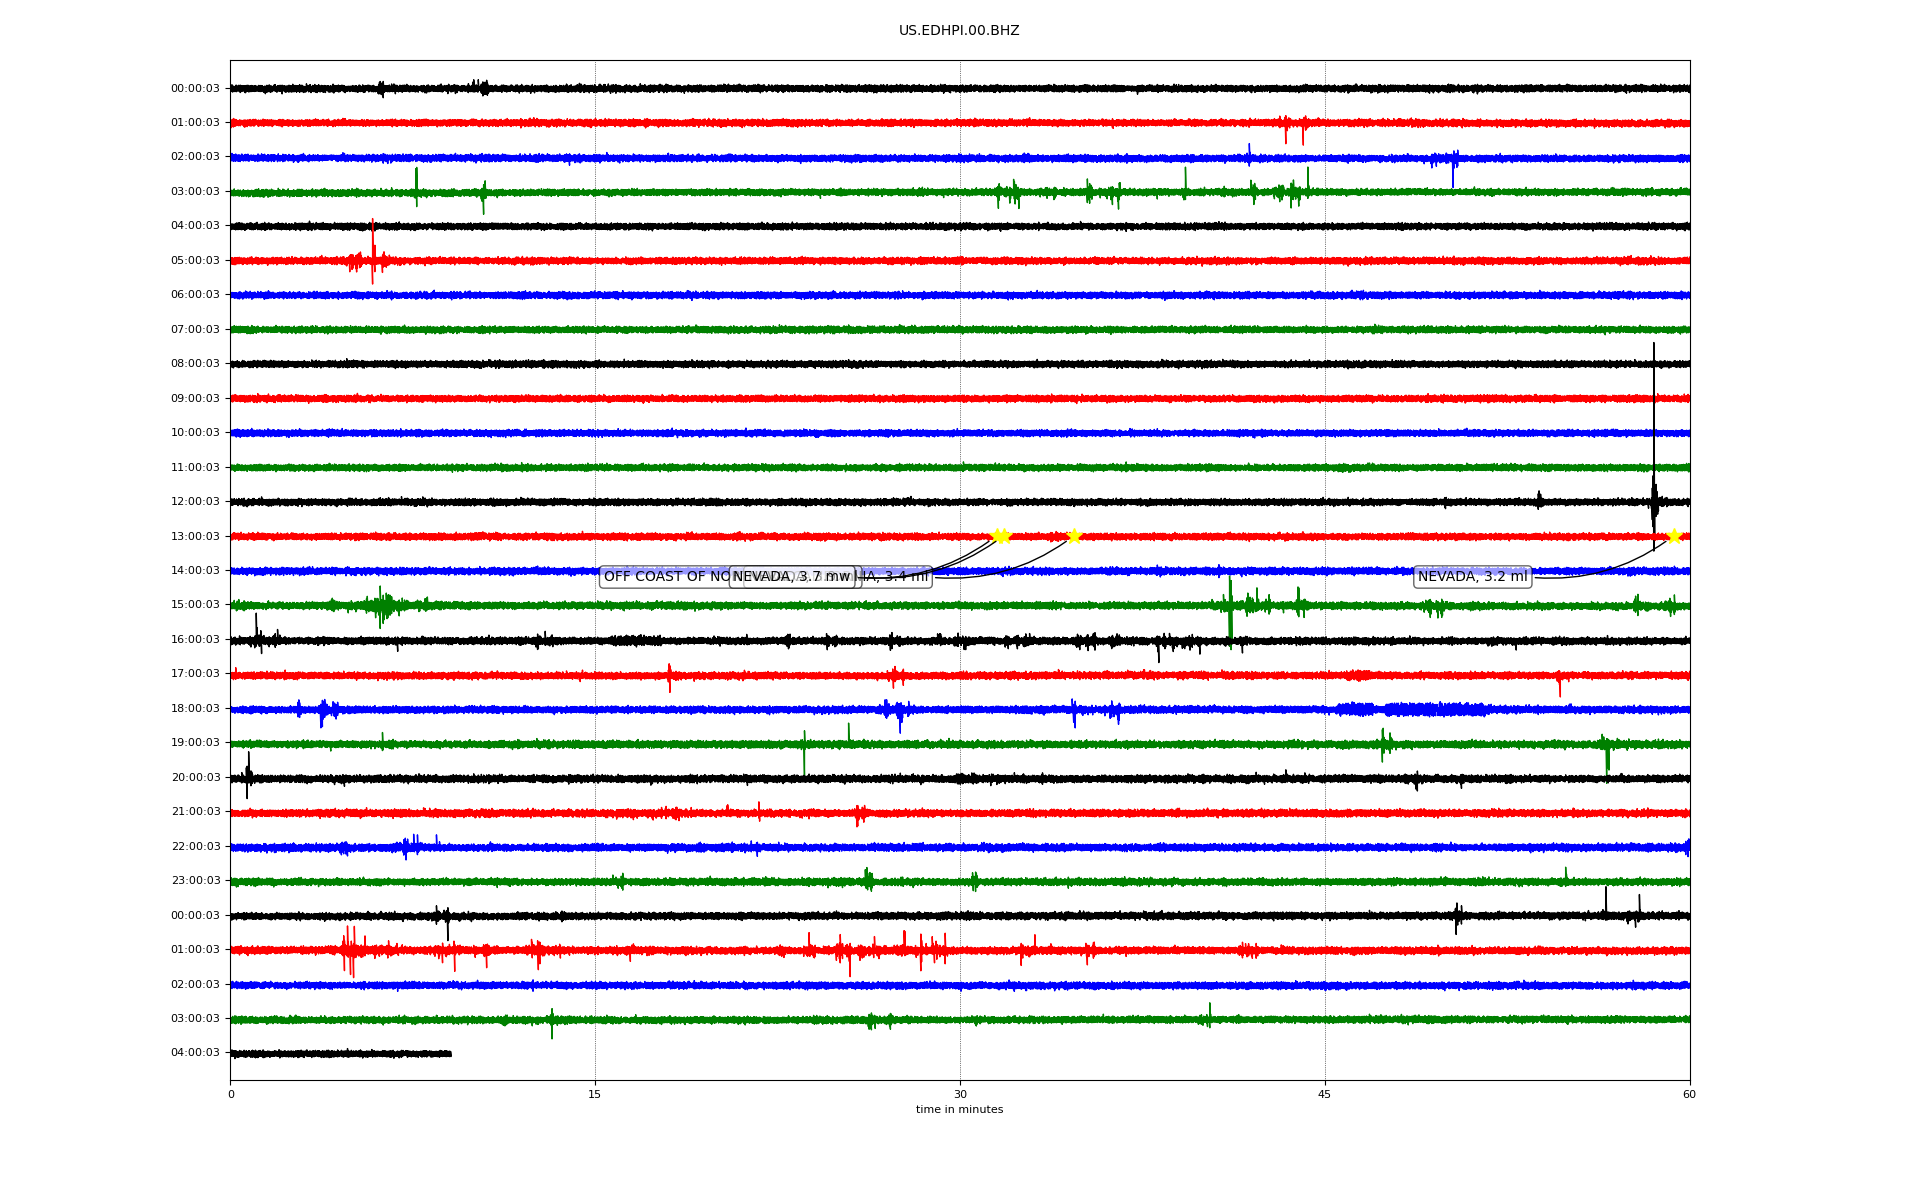Click the short black trace segment at the last 04:00:03 row
Viewport: 1920px width, 1200px height.
click(x=341, y=1053)
